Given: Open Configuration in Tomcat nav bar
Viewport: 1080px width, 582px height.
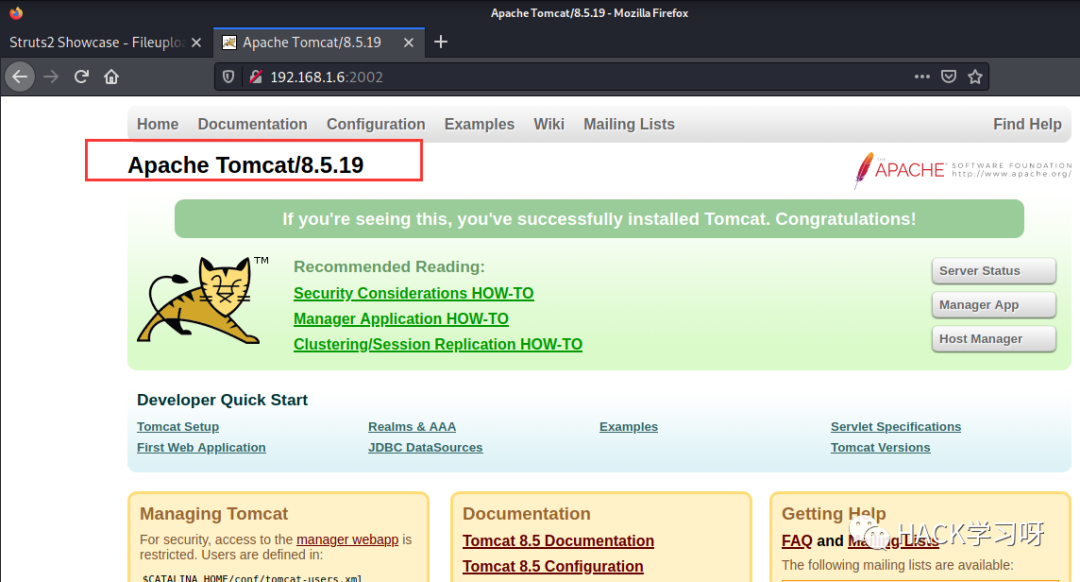Looking at the screenshot, I should 375,124.
